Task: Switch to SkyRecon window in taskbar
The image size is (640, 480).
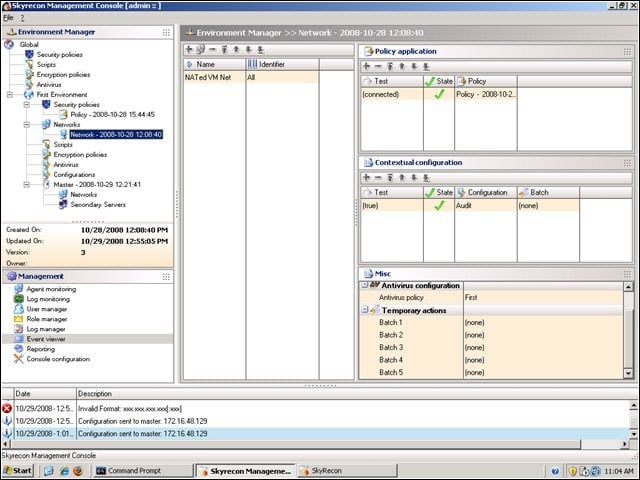Action: [347, 471]
